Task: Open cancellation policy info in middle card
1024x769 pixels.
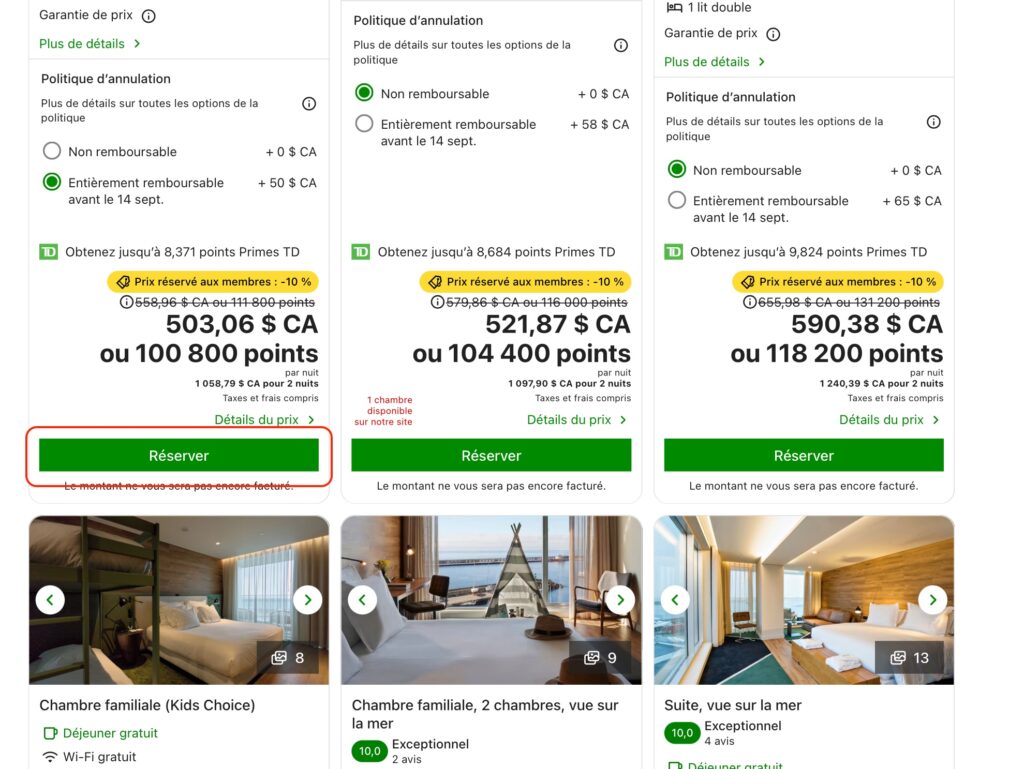Action: (621, 45)
